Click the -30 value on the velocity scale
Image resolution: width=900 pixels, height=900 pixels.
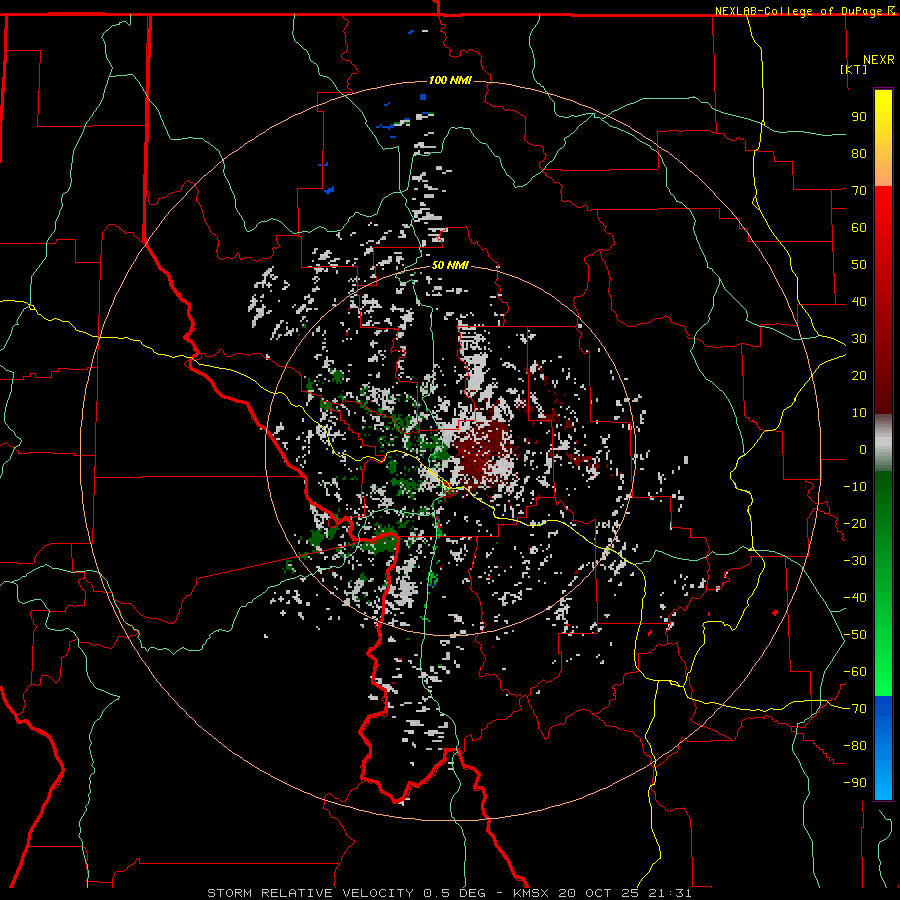click(x=855, y=561)
